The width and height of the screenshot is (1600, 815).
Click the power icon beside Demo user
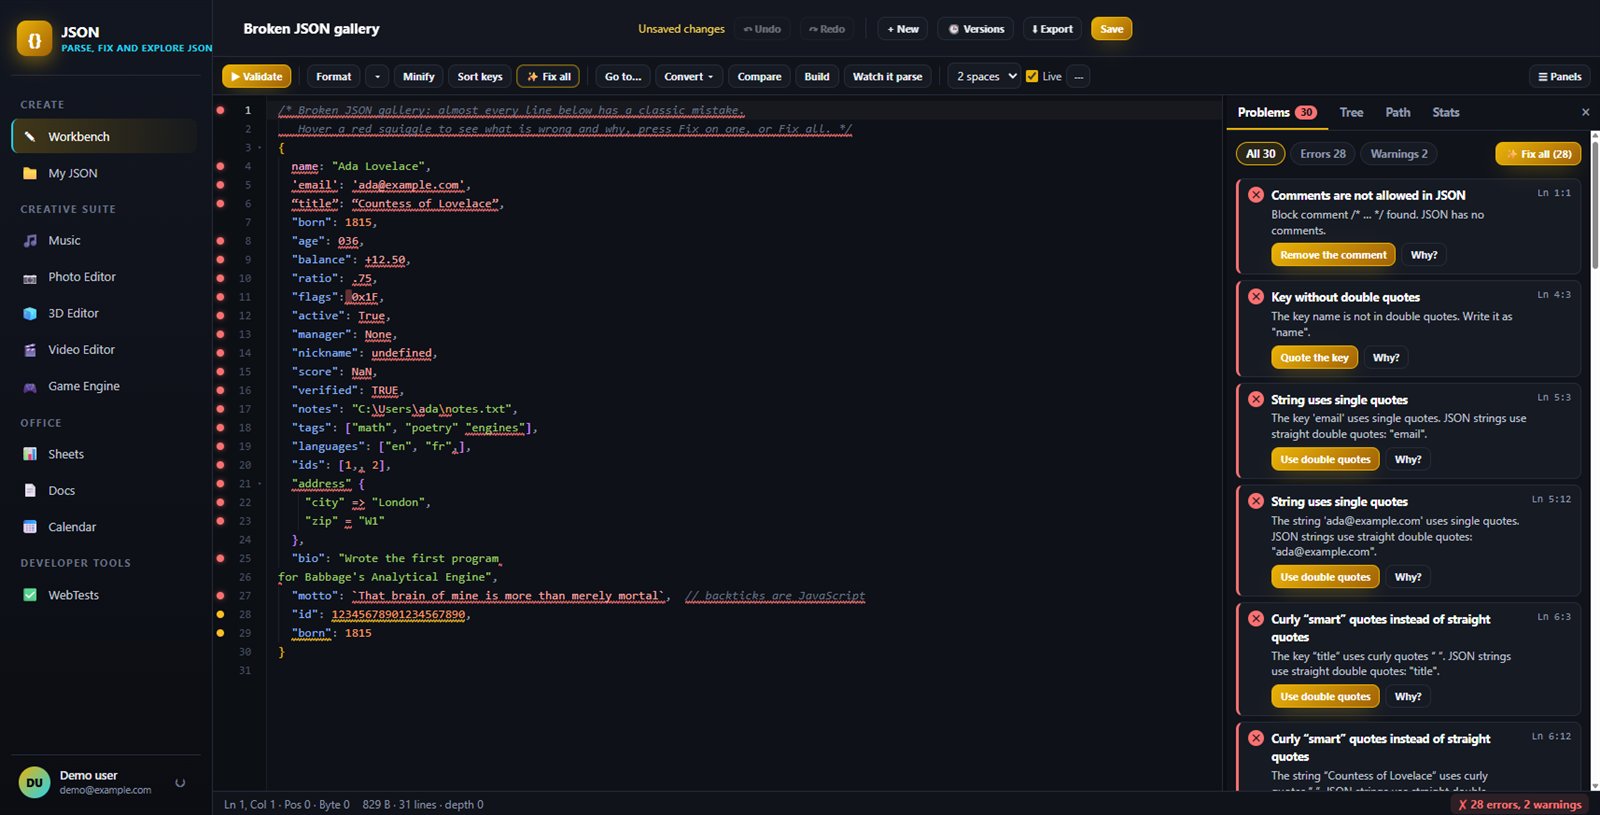click(x=180, y=783)
